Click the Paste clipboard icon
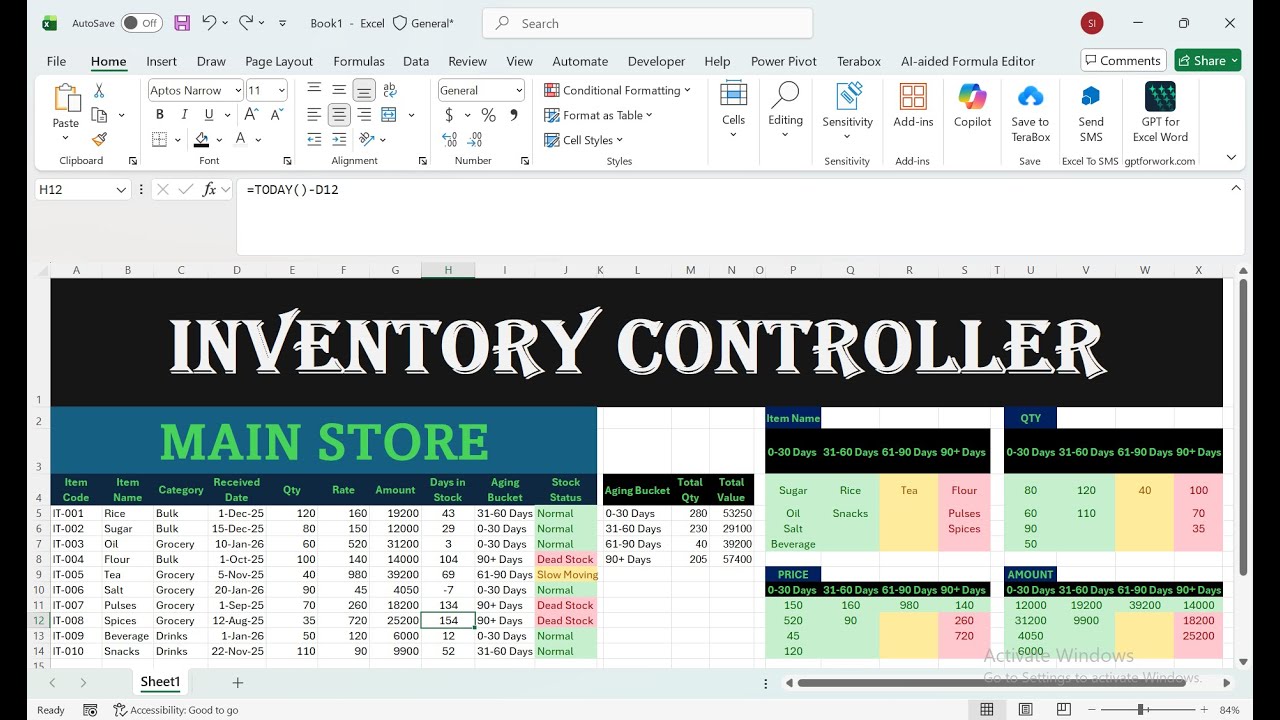 (x=66, y=99)
